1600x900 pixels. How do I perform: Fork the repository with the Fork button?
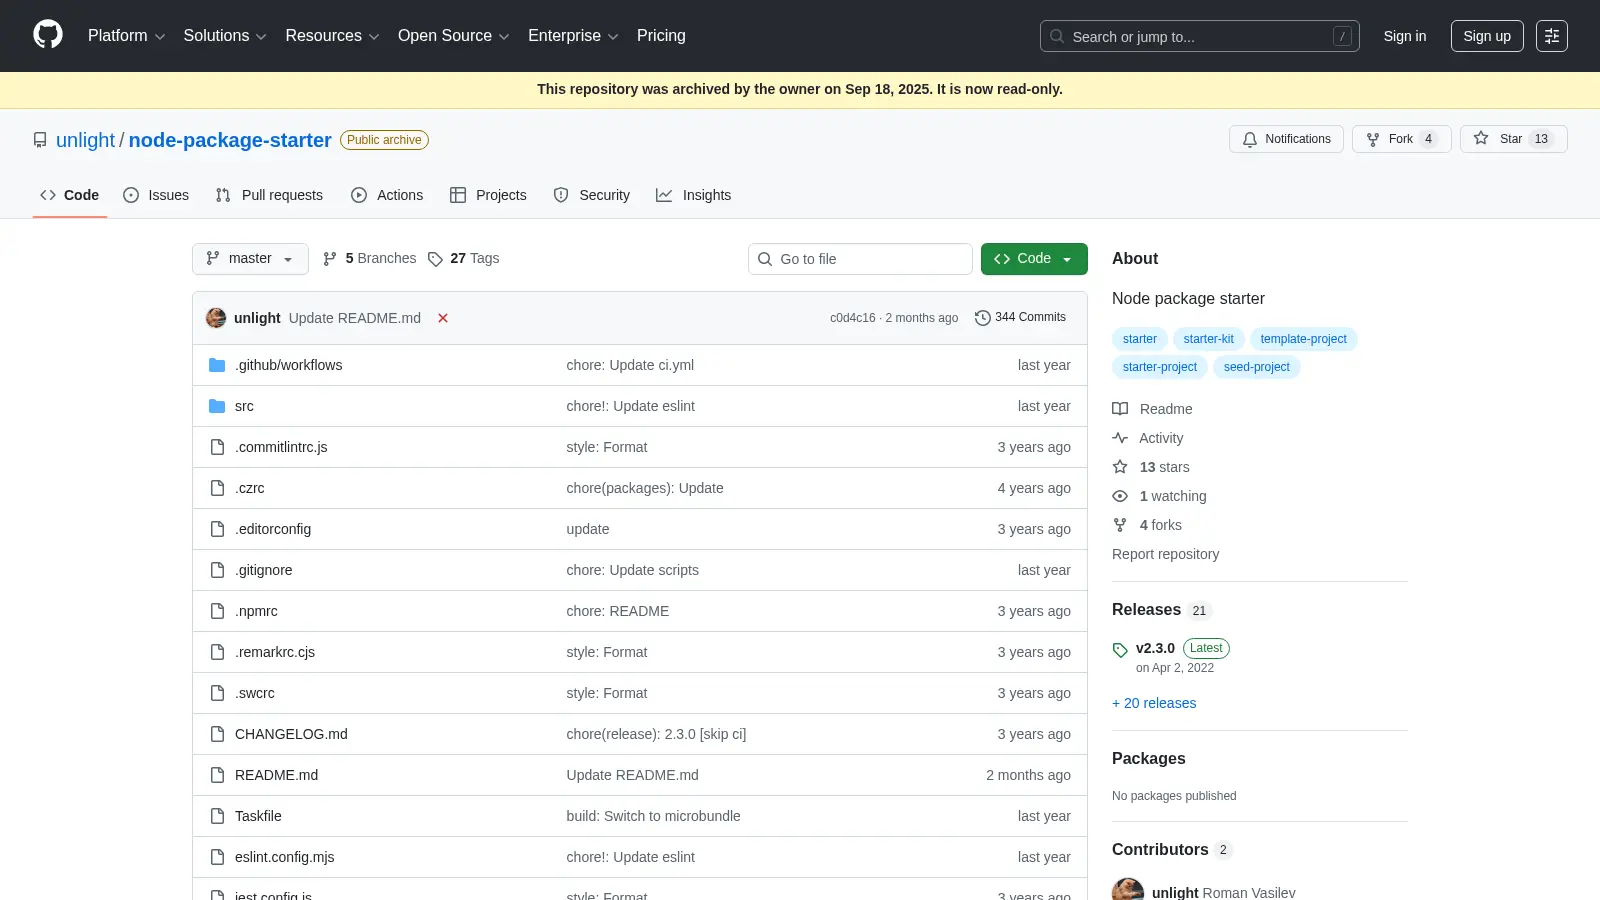click(1401, 139)
